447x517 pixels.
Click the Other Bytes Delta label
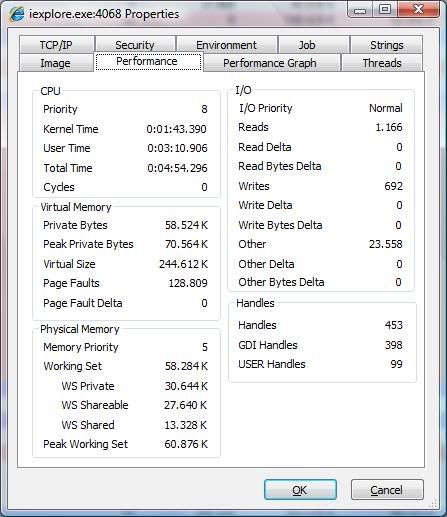(281, 282)
